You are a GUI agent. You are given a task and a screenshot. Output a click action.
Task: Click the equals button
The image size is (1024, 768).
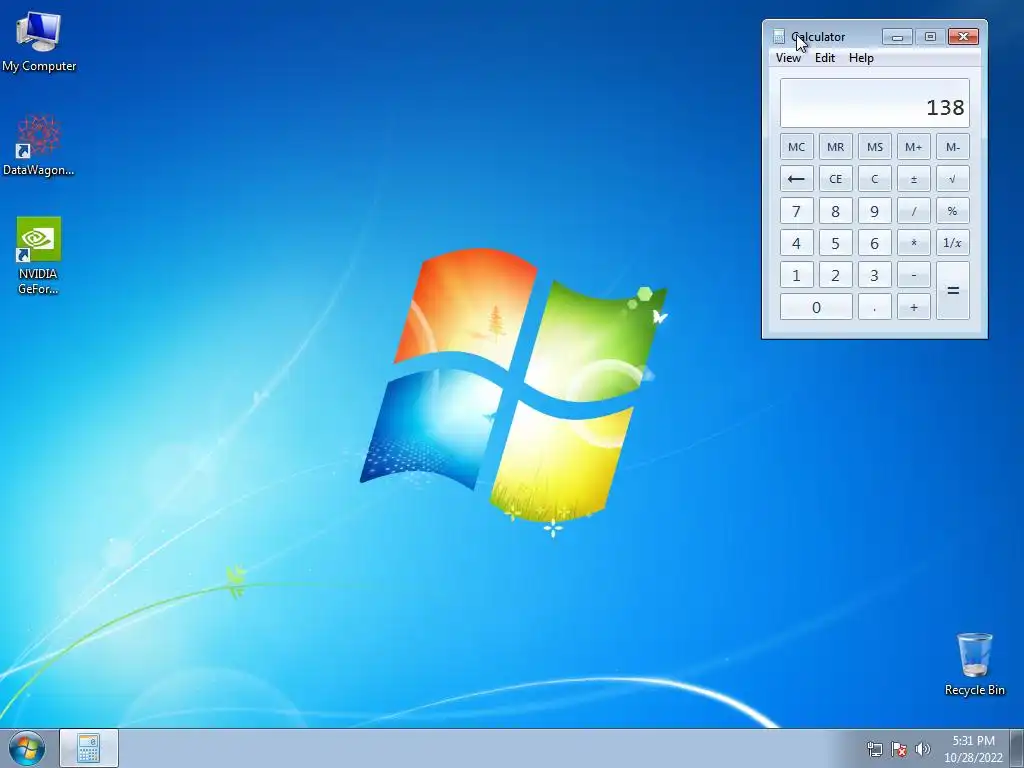click(x=953, y=291)
